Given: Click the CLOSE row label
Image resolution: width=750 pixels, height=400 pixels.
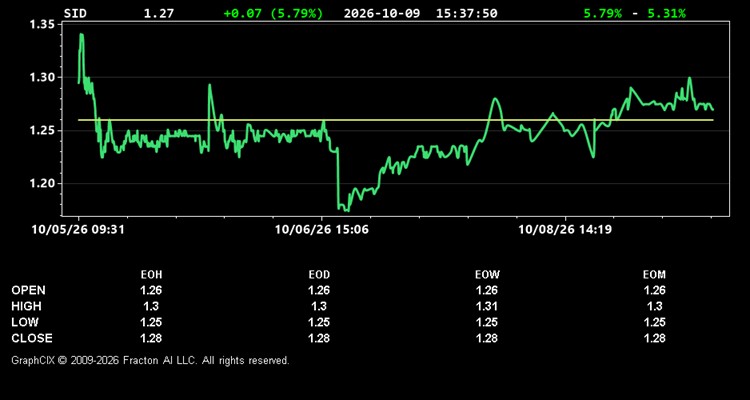Looking at the screenshot, I should (32, 338).
